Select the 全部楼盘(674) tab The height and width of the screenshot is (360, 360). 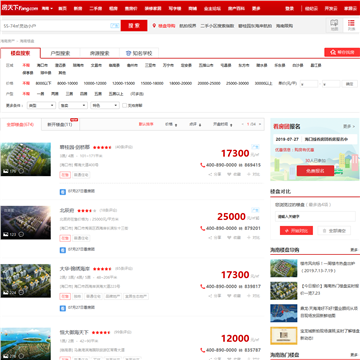[20, 124]
